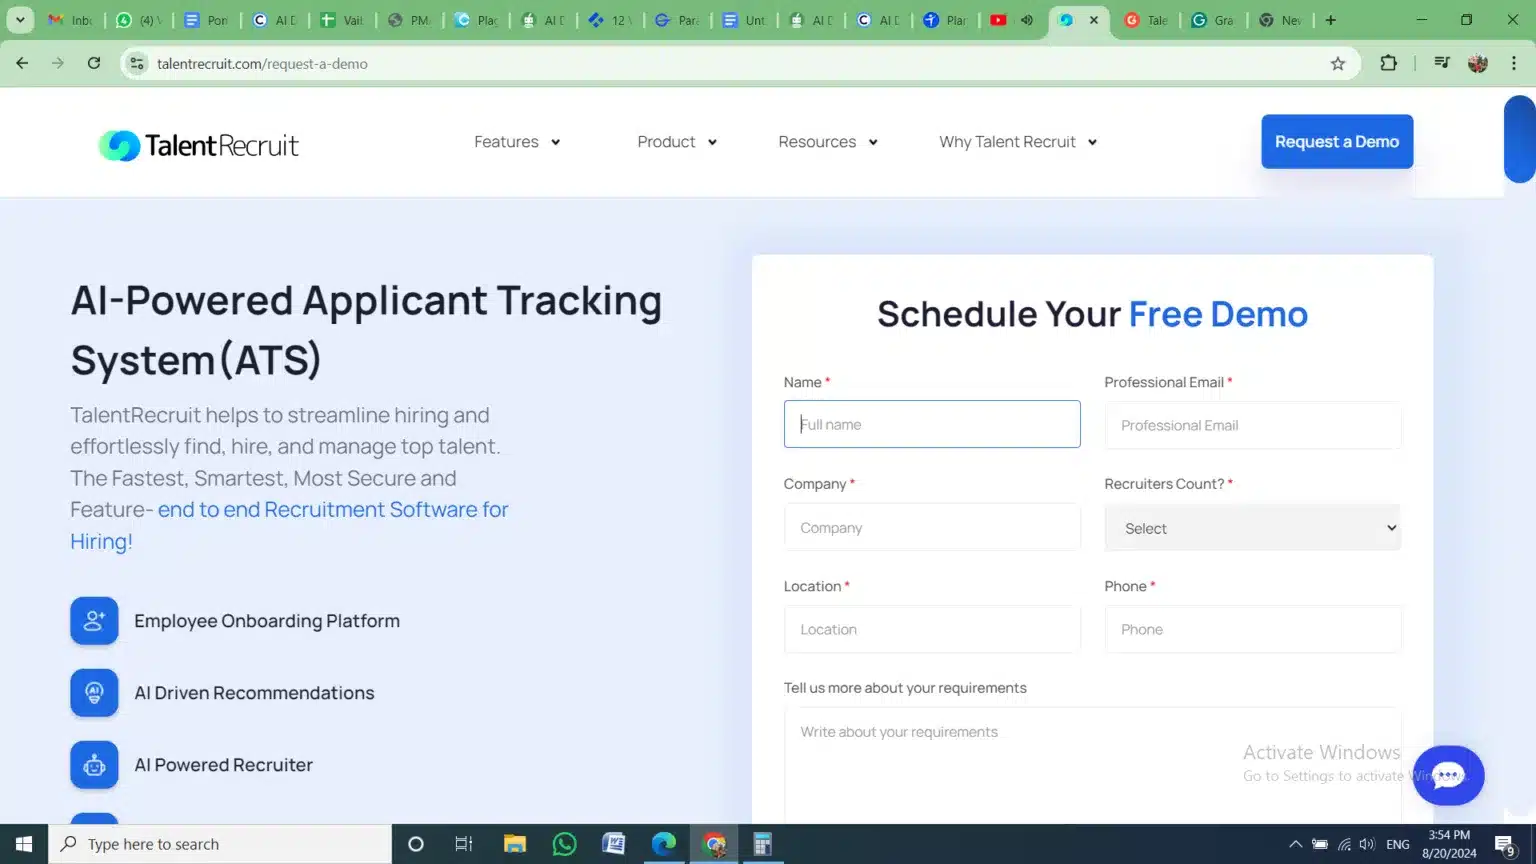
Task: Open Microsoft Edge from the taskbar
Action: pos(664,844)
